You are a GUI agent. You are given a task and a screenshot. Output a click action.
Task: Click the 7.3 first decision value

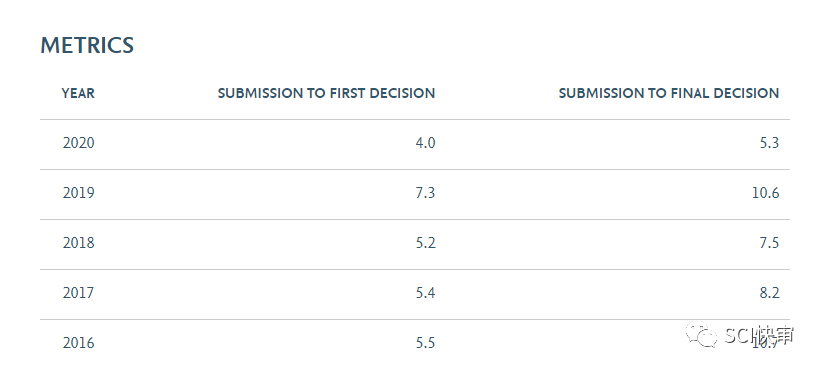(x=425, y=193)
